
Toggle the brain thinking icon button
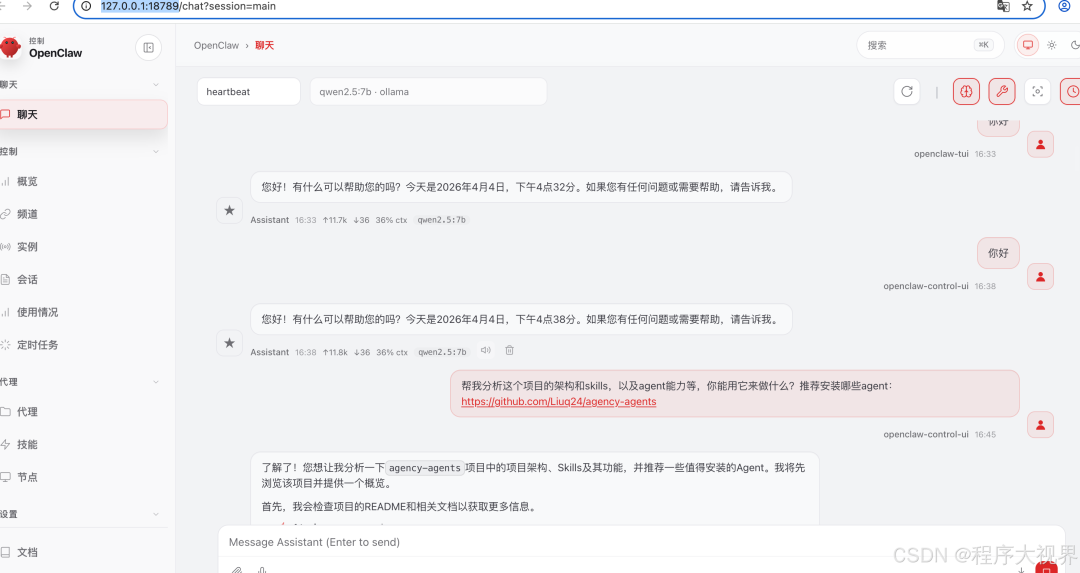[x=966, y=92]
